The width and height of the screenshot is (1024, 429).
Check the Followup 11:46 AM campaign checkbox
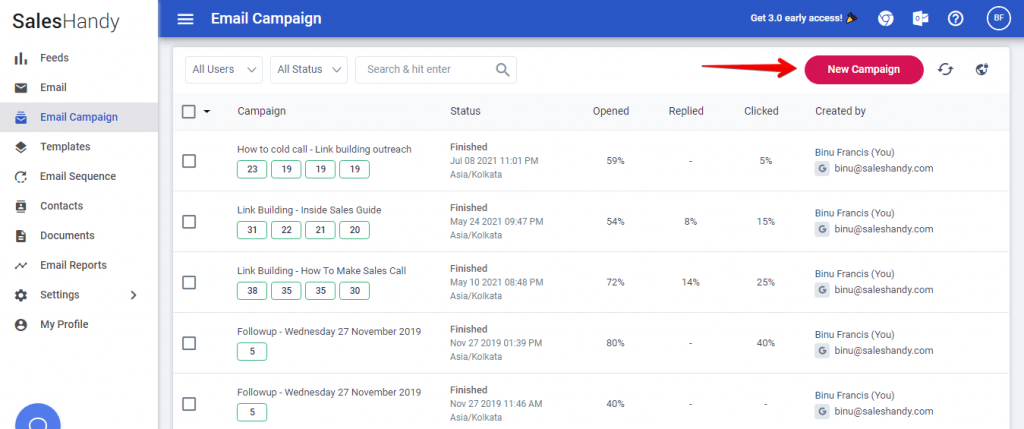pos(189,404)
